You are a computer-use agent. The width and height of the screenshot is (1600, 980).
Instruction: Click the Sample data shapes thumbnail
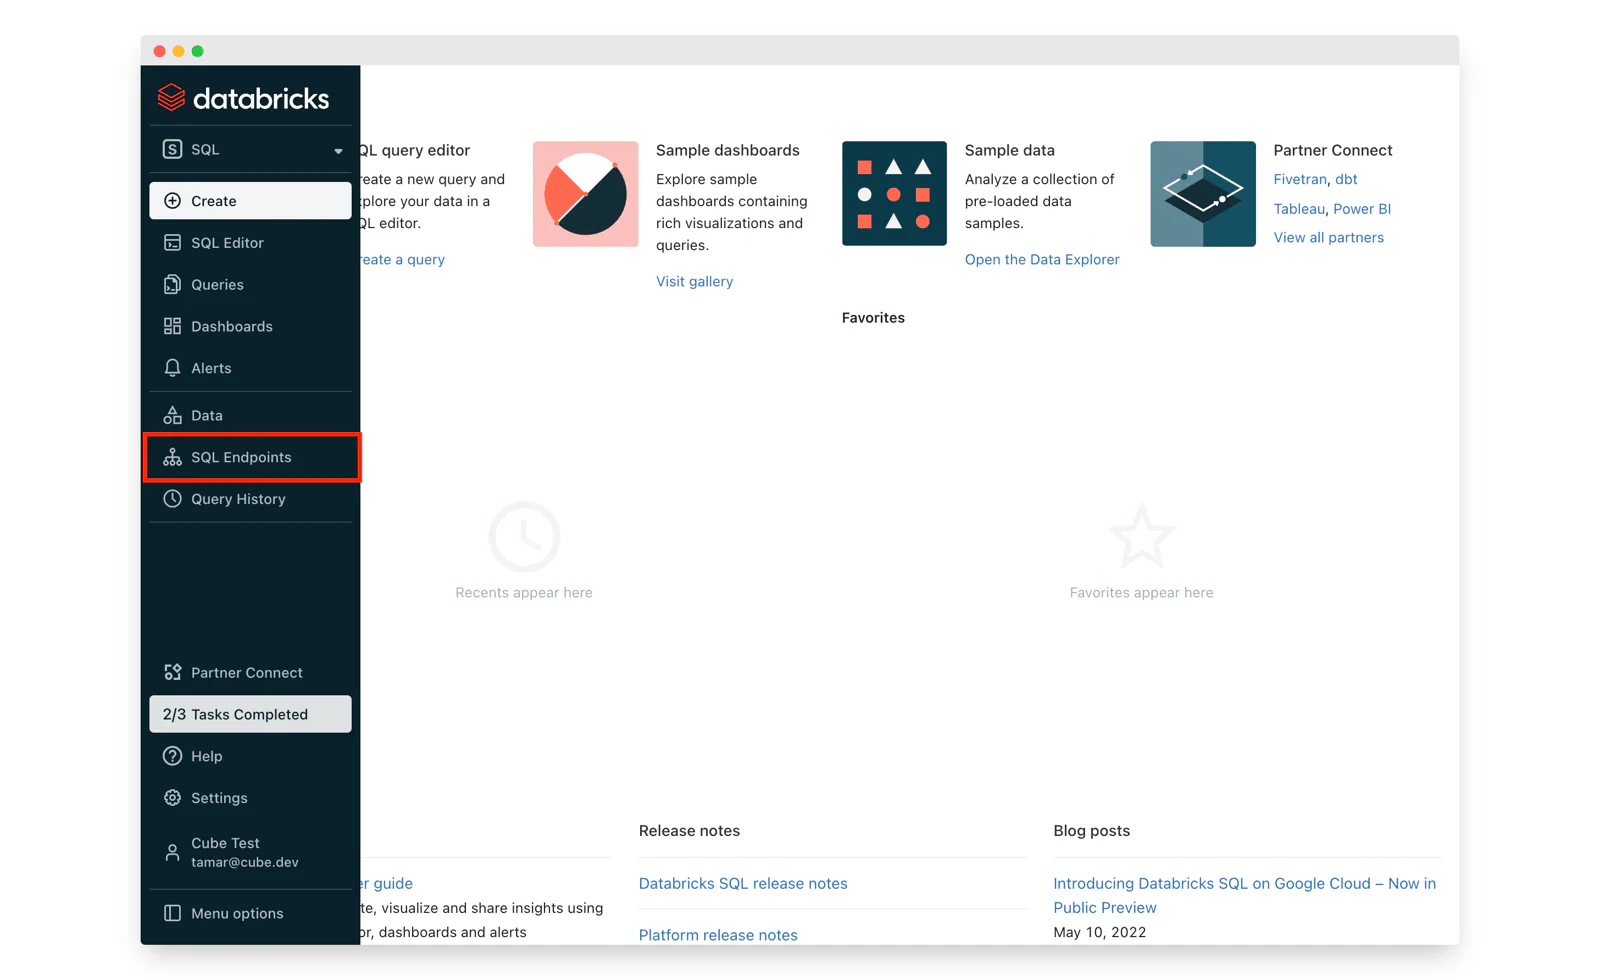894,194
